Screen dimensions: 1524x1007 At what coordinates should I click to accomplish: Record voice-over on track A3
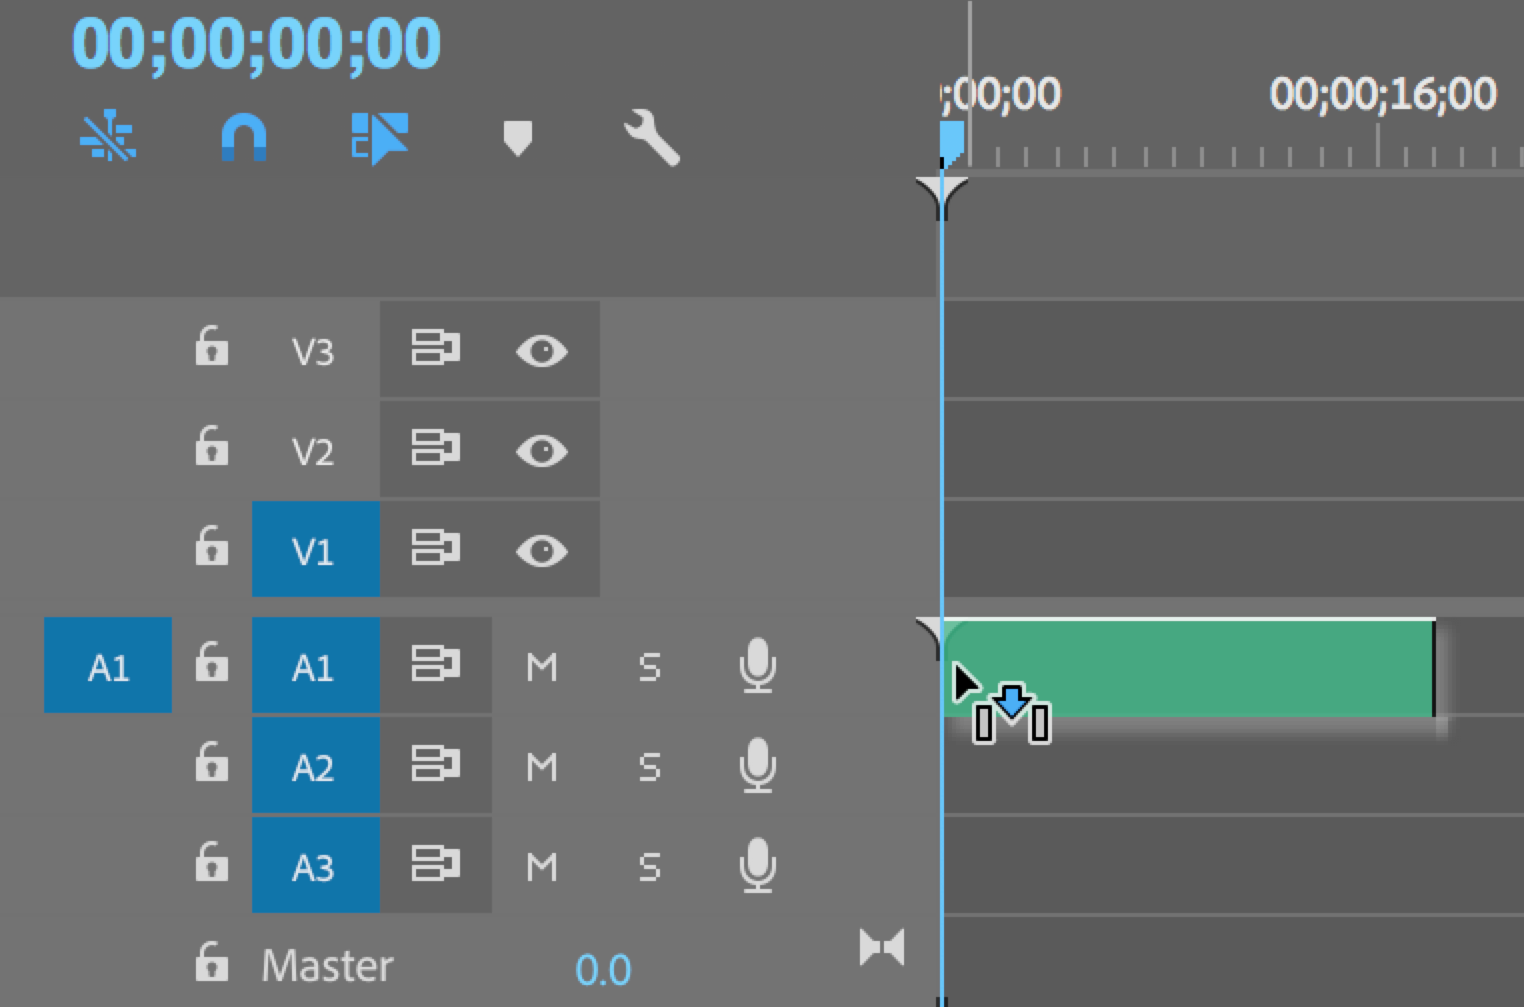click(759, 864)
